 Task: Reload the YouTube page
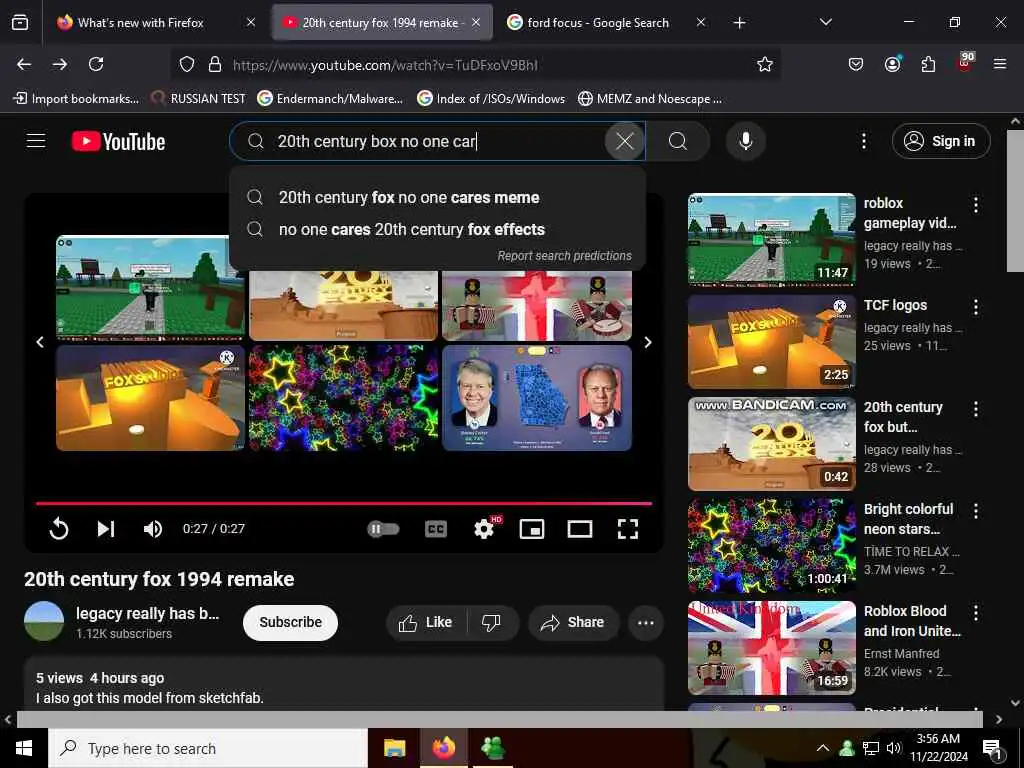pos(96,64)
